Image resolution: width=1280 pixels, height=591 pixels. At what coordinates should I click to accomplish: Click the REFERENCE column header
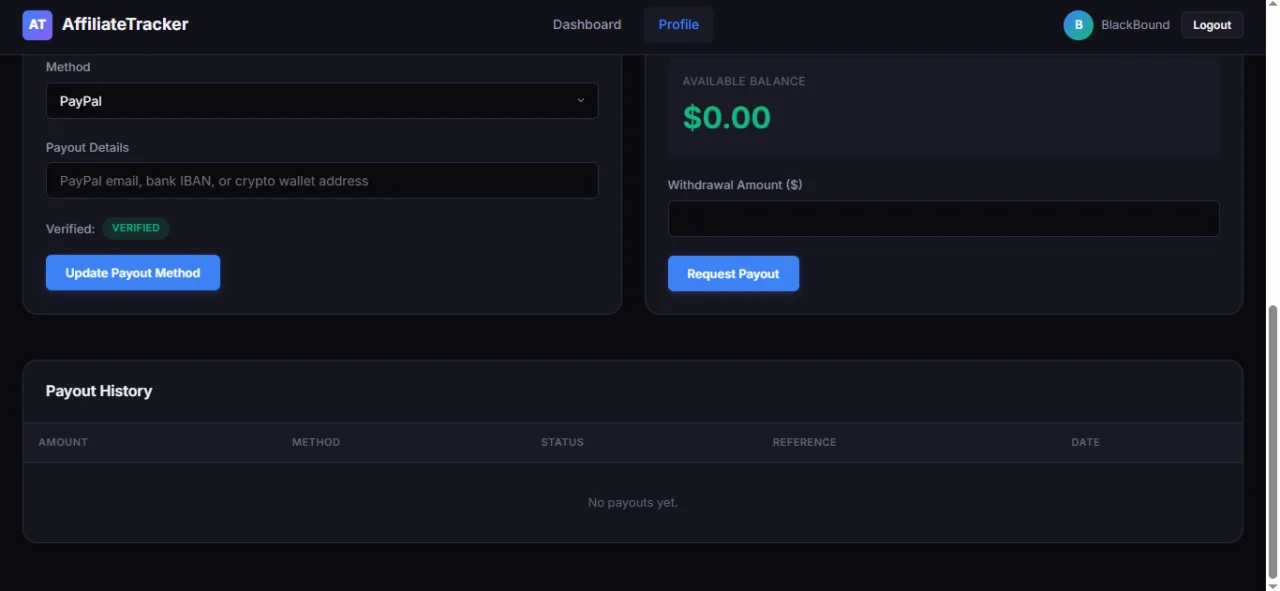[804, 442]
